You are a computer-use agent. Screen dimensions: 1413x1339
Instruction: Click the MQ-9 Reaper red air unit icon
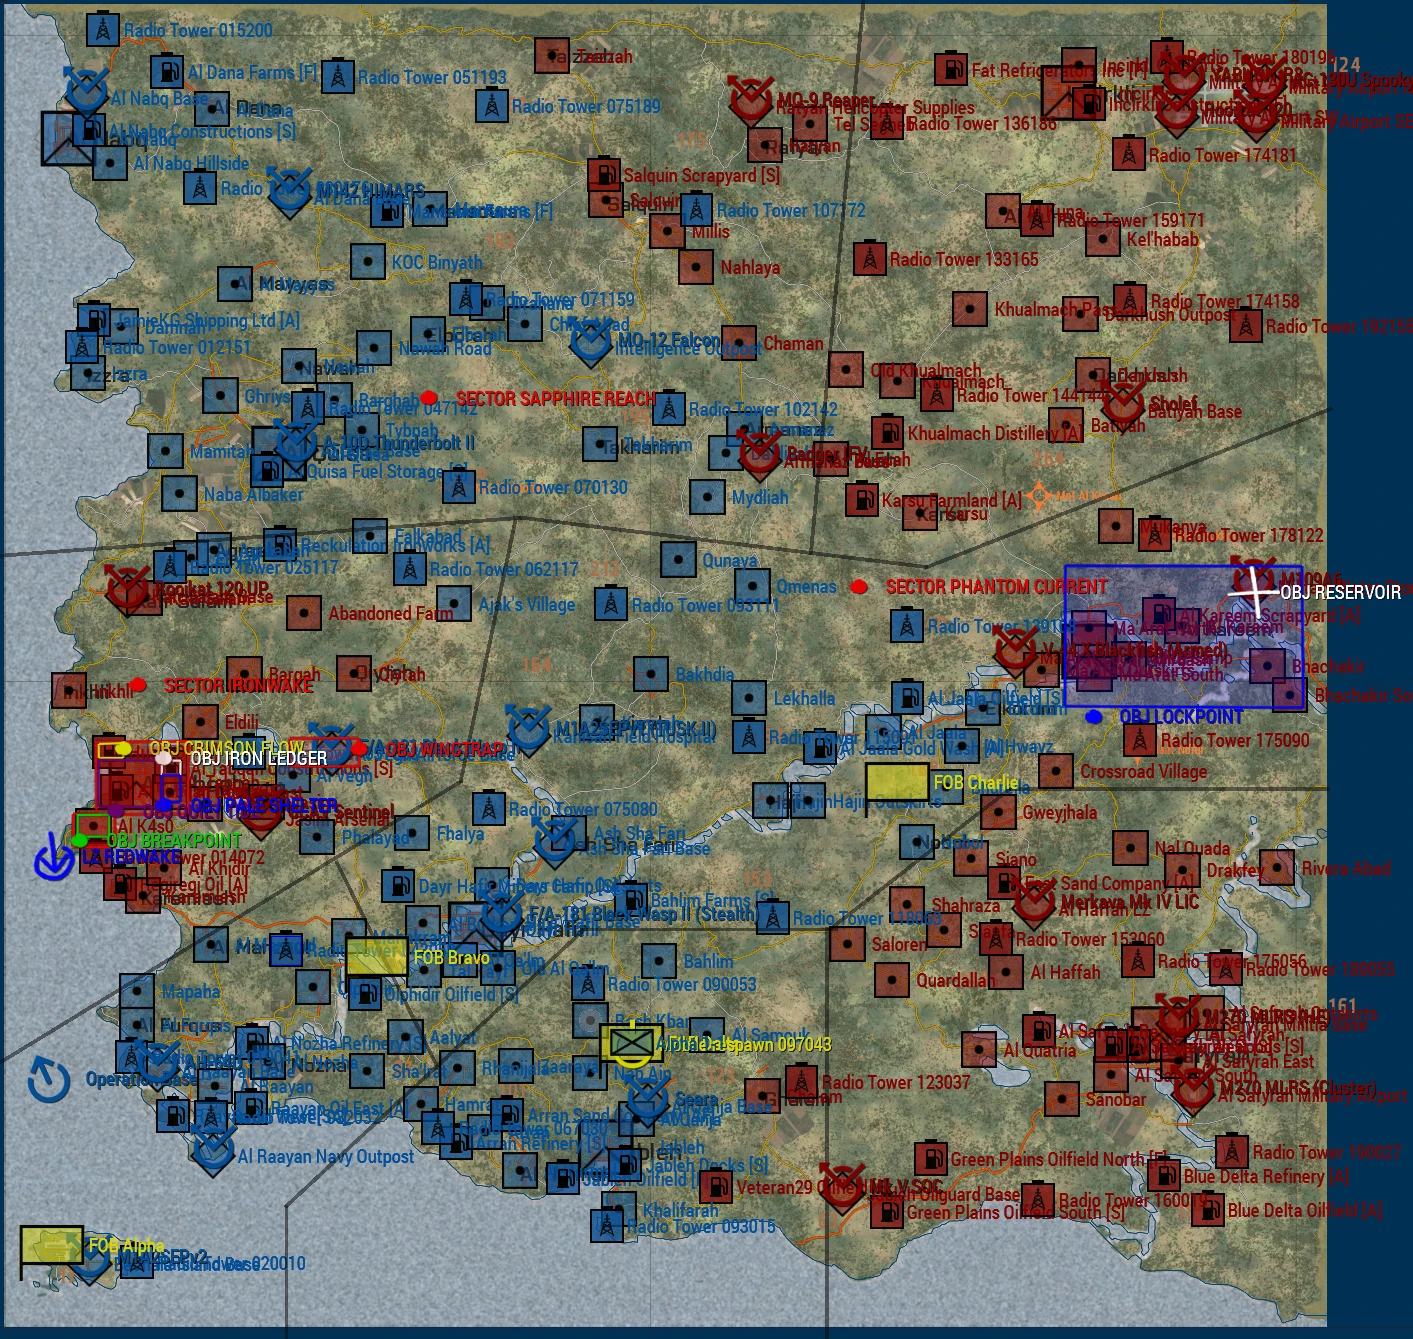click(x=750, y=98)
